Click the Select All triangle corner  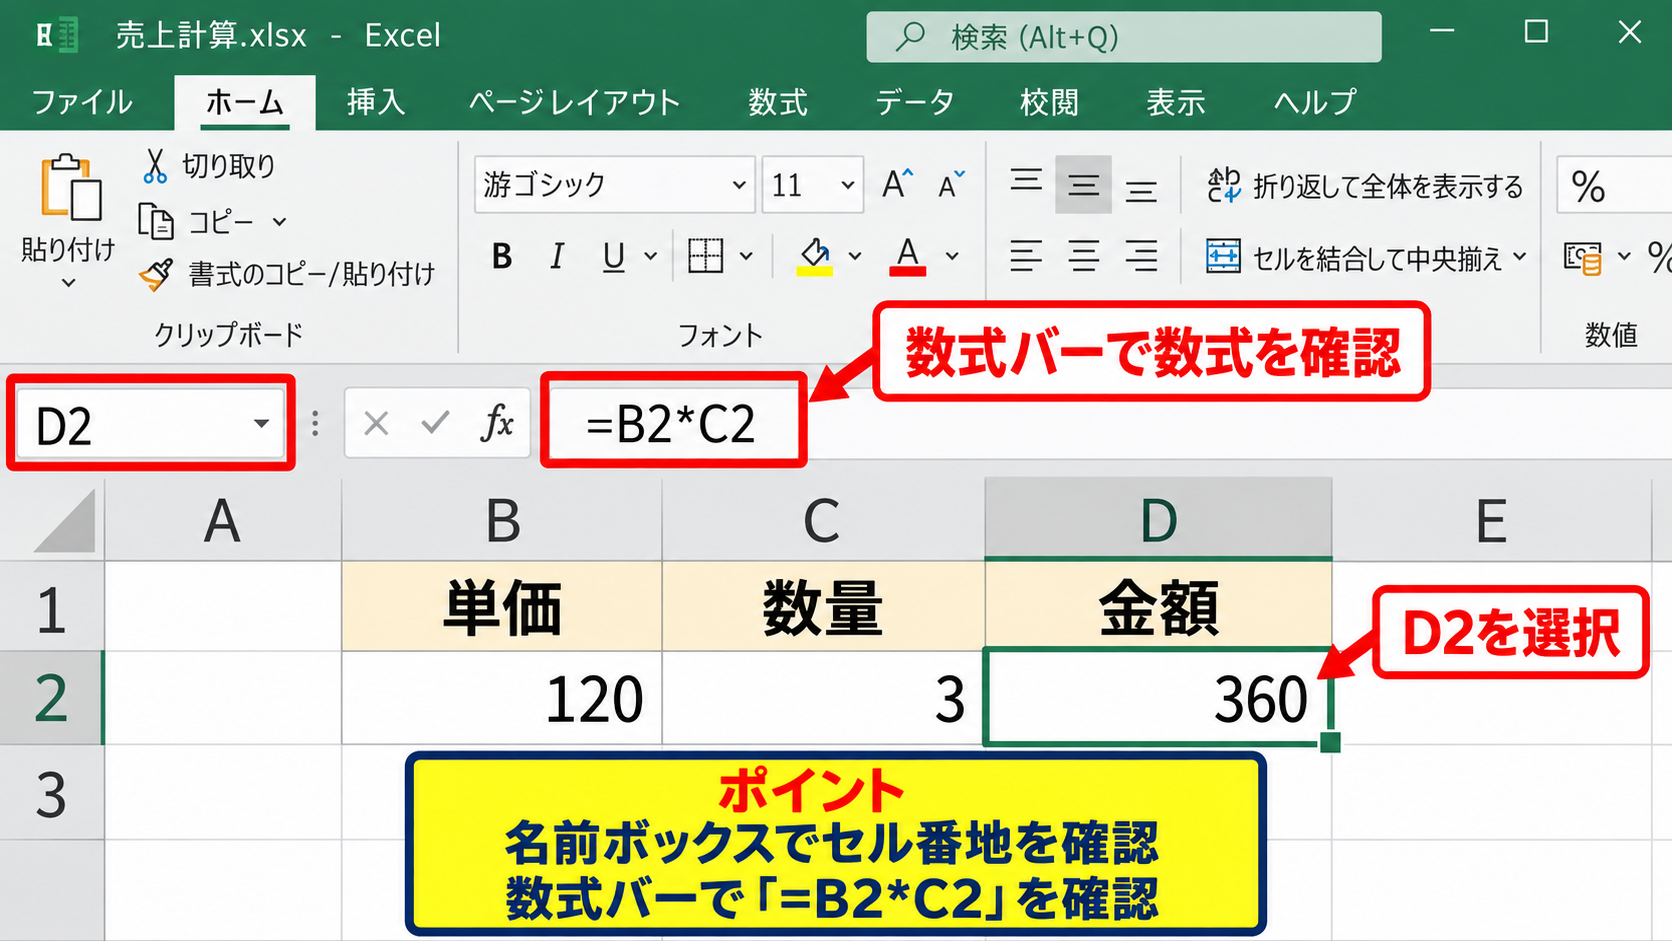click(x=66, y=520)
